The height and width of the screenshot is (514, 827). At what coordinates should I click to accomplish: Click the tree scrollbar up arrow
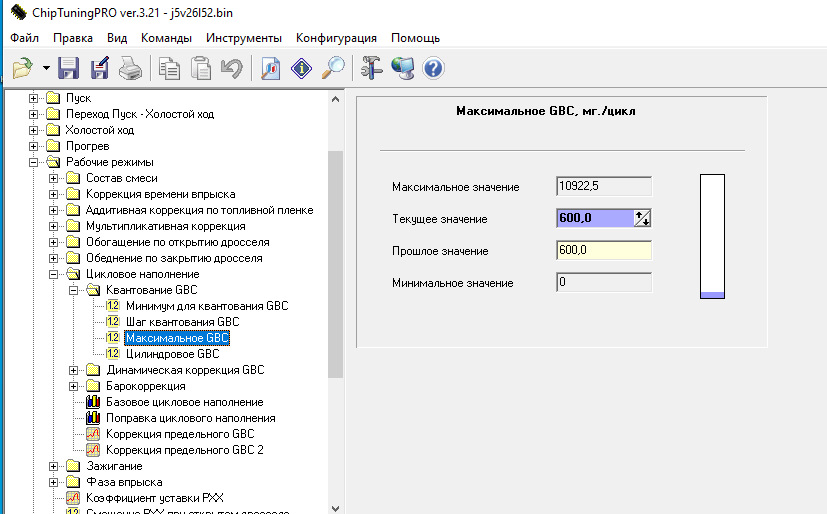(335, 99)
